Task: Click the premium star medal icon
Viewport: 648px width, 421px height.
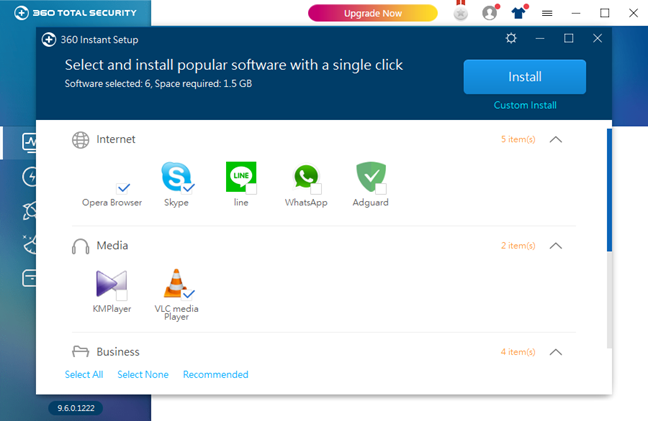Action: pos(460,12)
